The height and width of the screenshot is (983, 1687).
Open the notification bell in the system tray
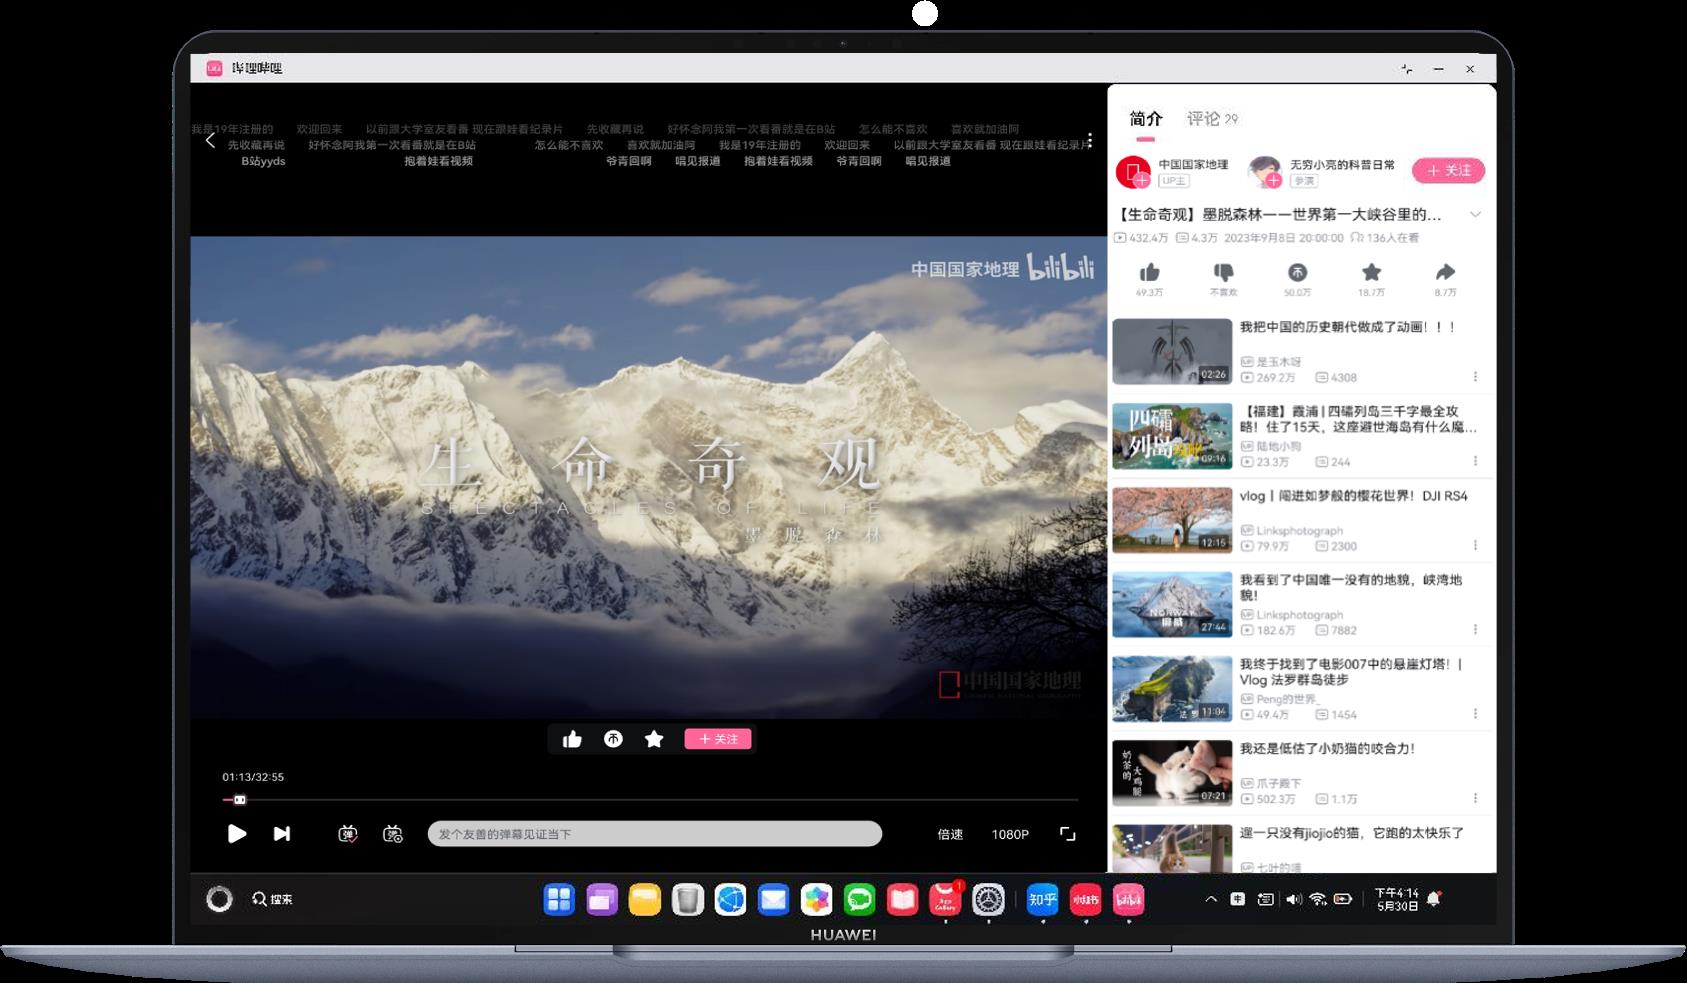(1434, 898)
